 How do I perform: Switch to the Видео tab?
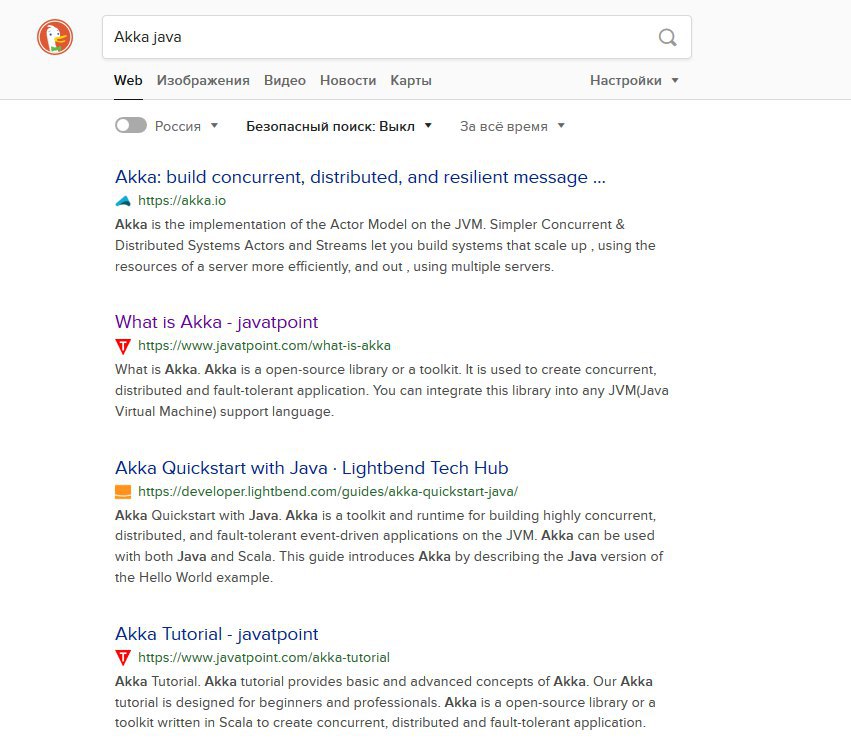pyautogui.click(x=285, y=80)
